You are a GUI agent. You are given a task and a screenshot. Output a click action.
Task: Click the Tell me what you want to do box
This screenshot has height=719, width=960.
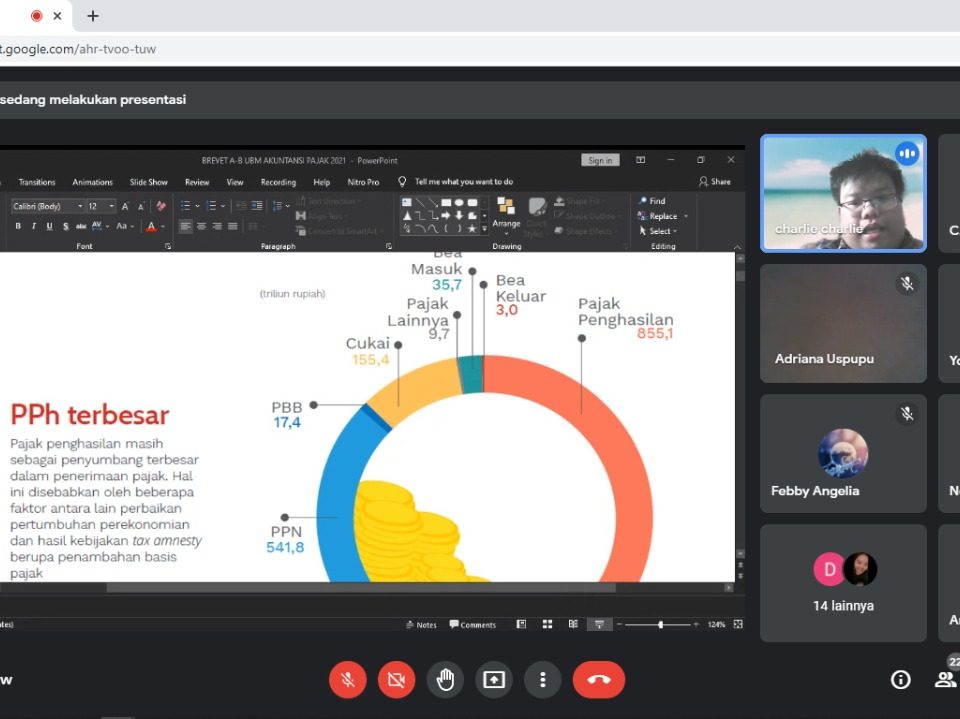(463, 182)
